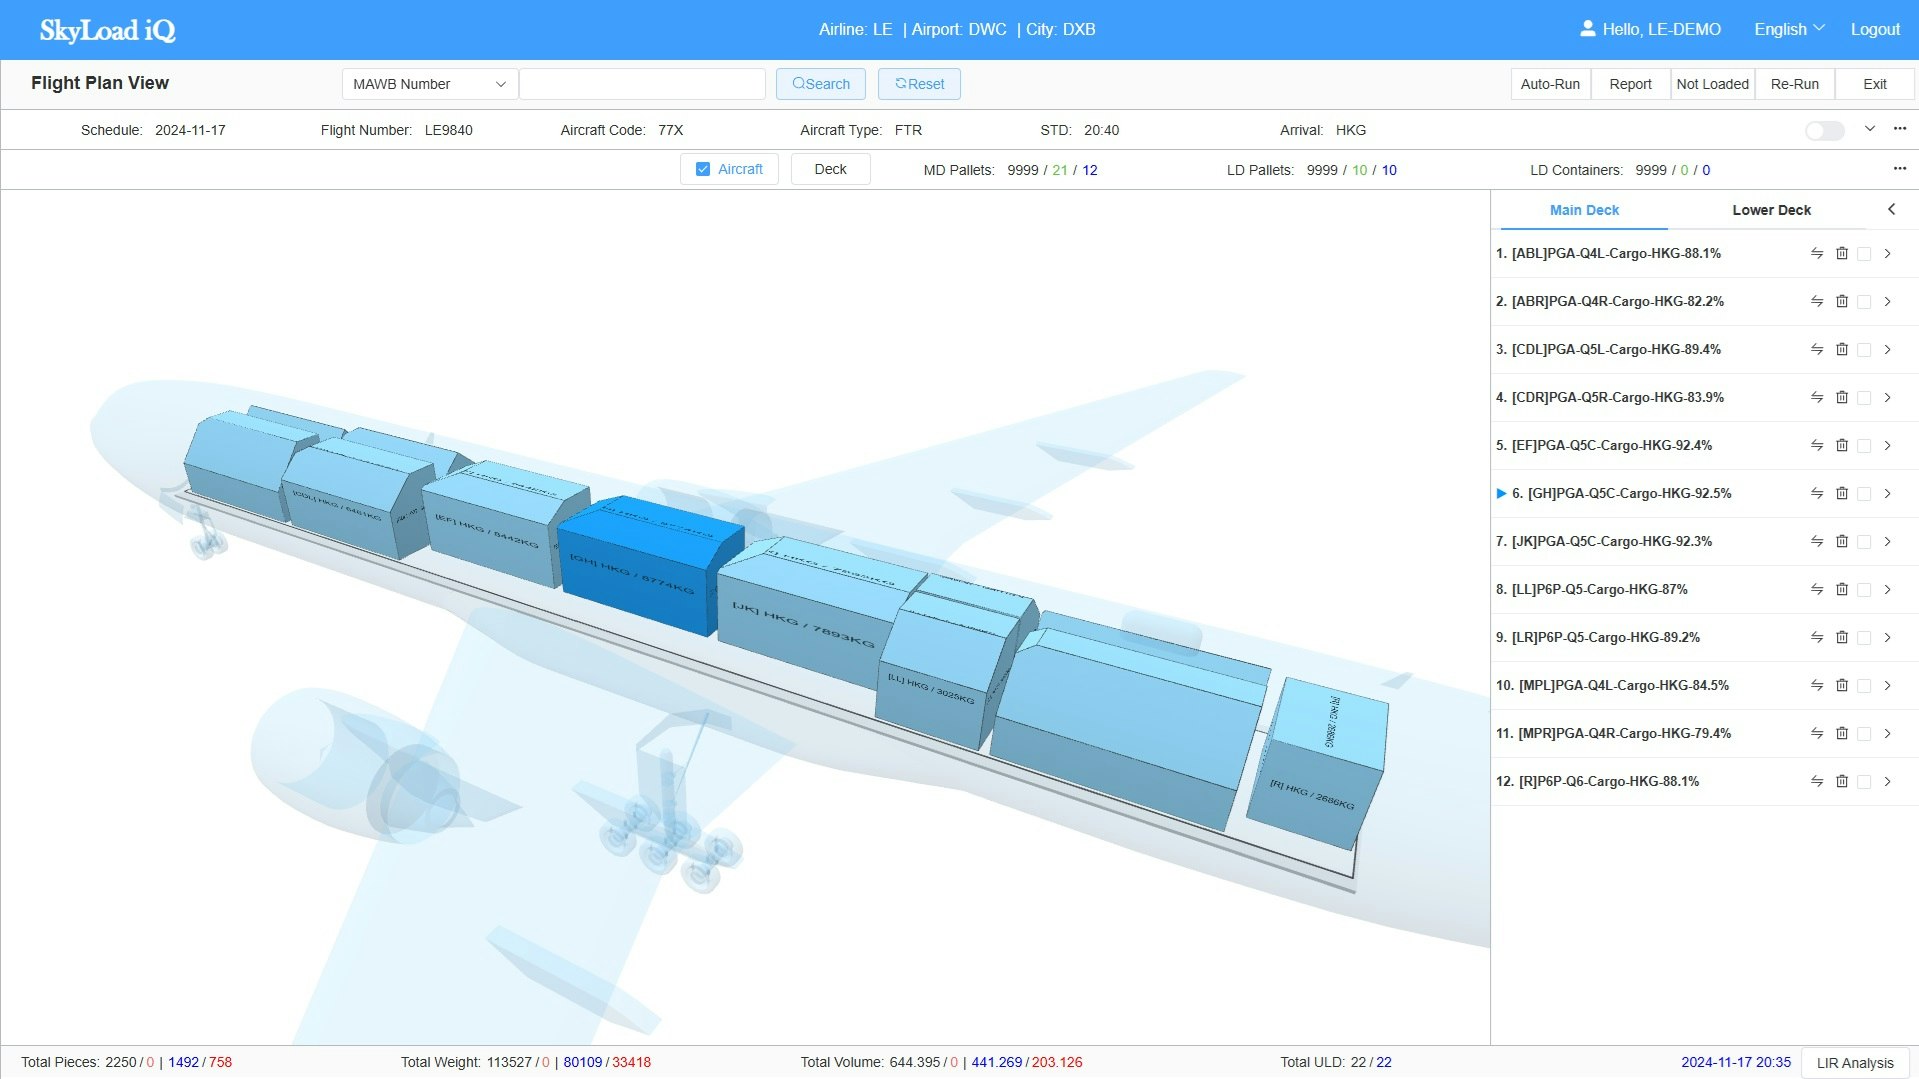This screenshot has height=1079, width=1919.
Task: Expand flight info row chevron
Action: point(1870,129)
